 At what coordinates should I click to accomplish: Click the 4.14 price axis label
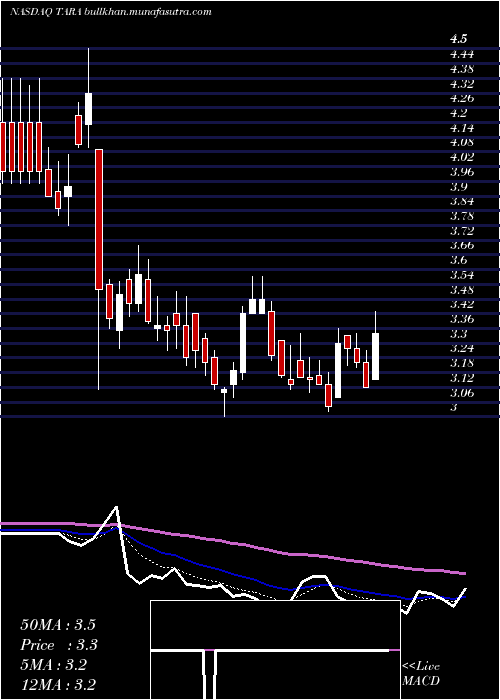click(462, 128)
